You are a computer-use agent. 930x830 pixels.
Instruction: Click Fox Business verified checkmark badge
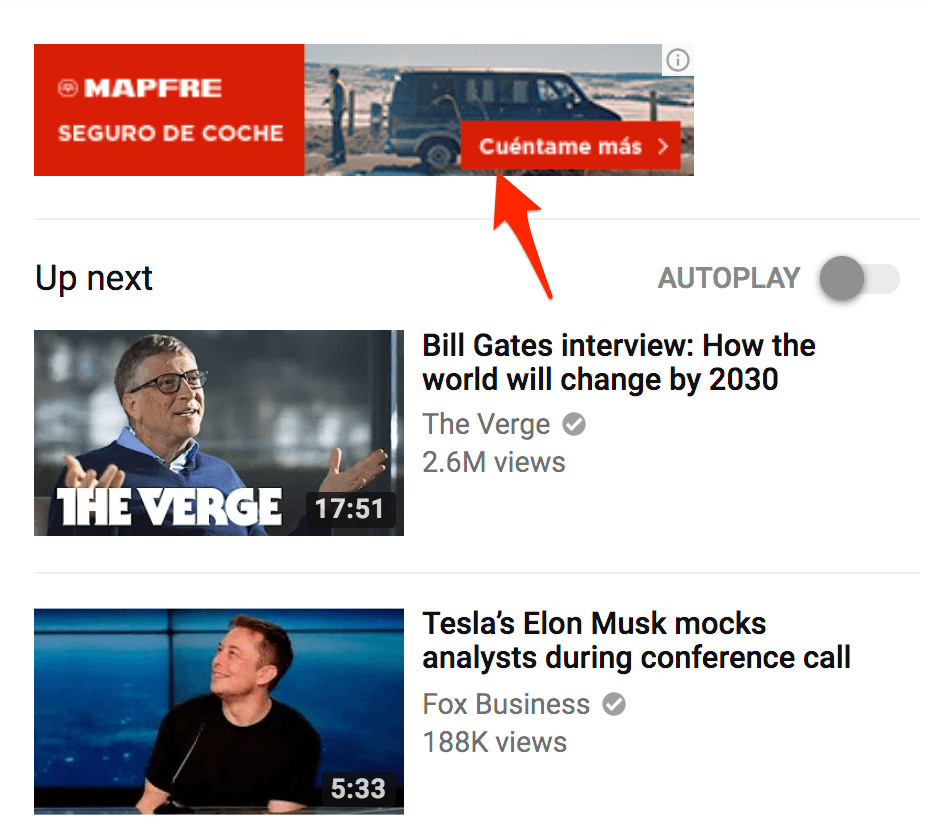tap(614, 704)
